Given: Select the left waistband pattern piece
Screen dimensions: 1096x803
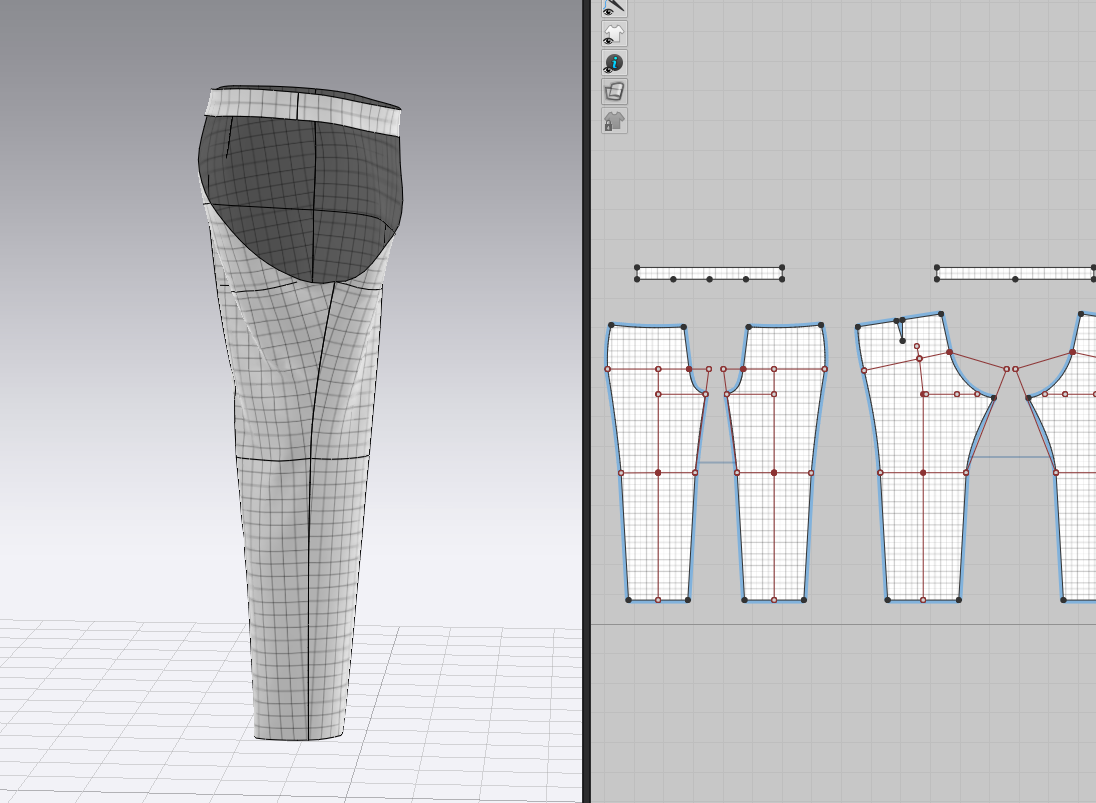Looking at the screenshot, I should coord(709,273).
